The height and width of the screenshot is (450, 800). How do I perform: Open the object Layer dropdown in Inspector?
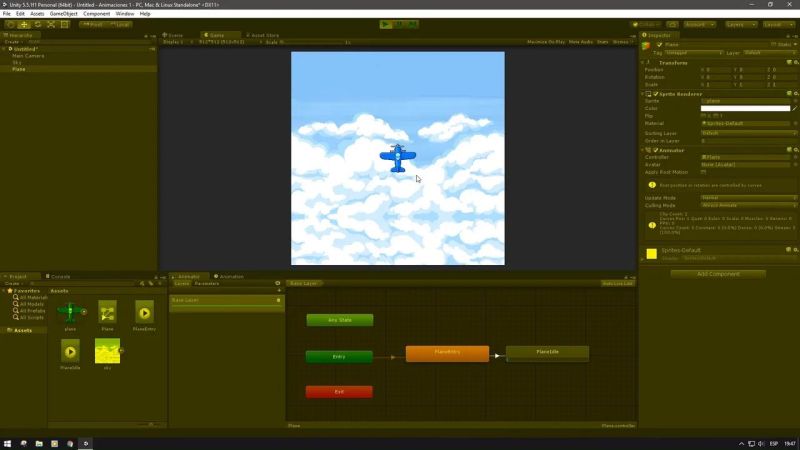click(769, 53)
